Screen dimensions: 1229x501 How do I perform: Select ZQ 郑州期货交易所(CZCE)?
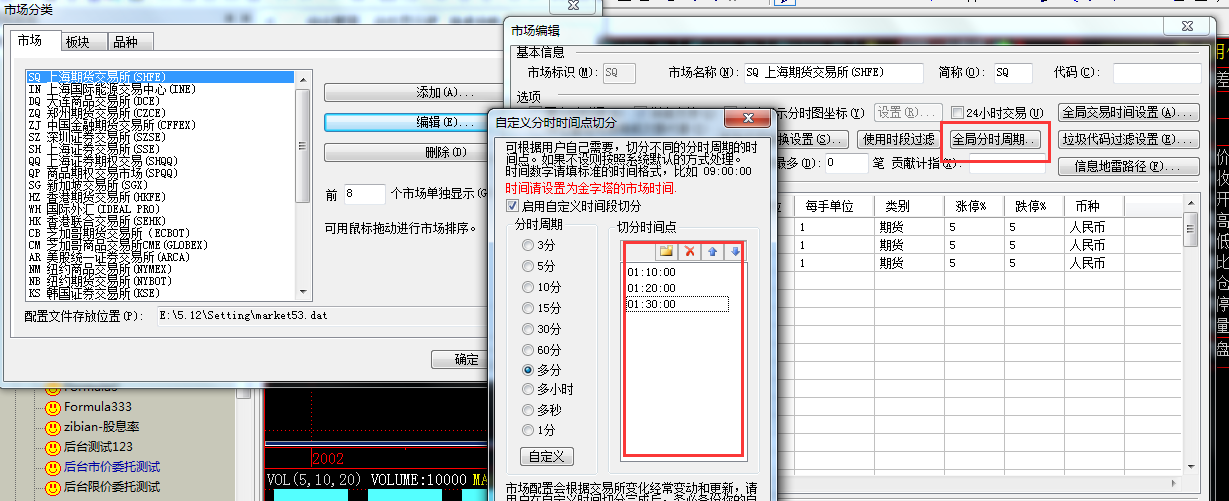(160, 113)
